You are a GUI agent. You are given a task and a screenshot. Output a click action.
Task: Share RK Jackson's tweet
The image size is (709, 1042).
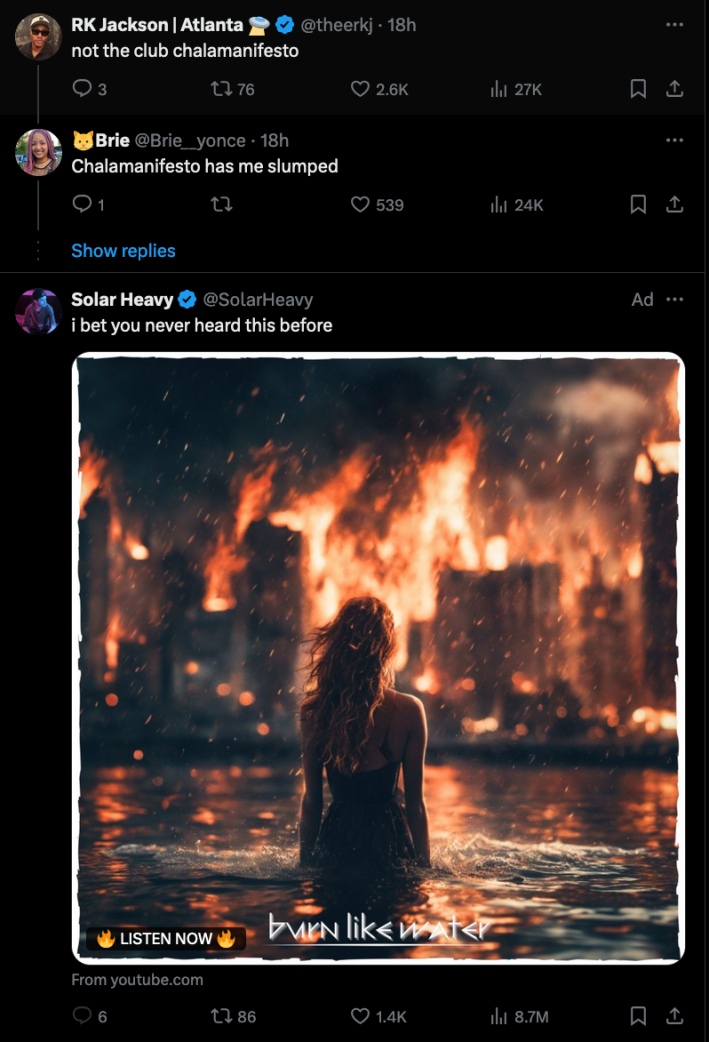click(x=675, y=89)
